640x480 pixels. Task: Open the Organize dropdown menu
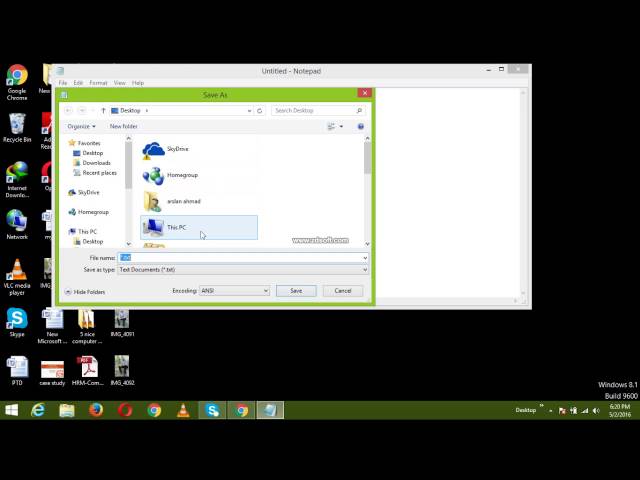(x=81, y=127)
